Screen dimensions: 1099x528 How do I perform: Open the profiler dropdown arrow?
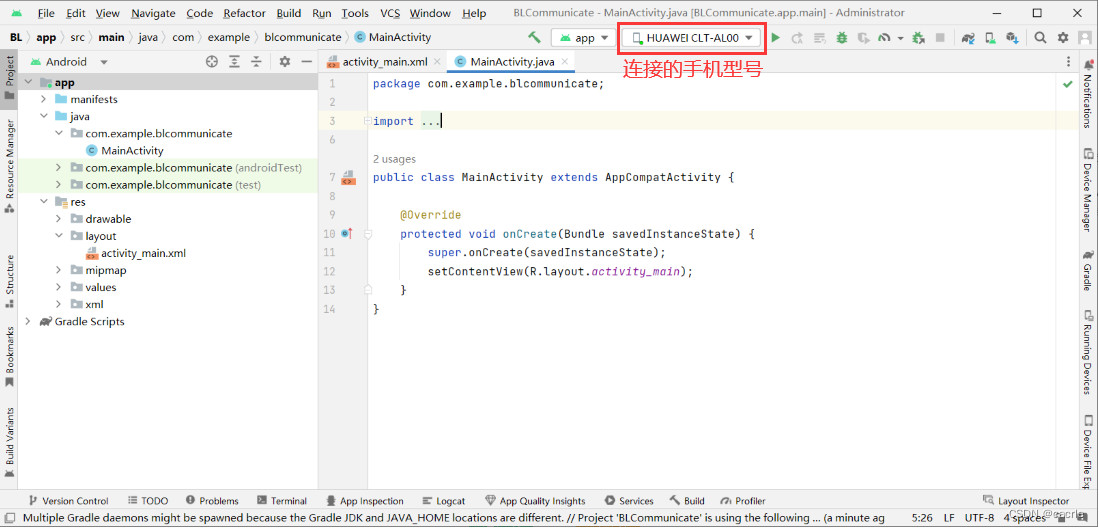point(900,38)
